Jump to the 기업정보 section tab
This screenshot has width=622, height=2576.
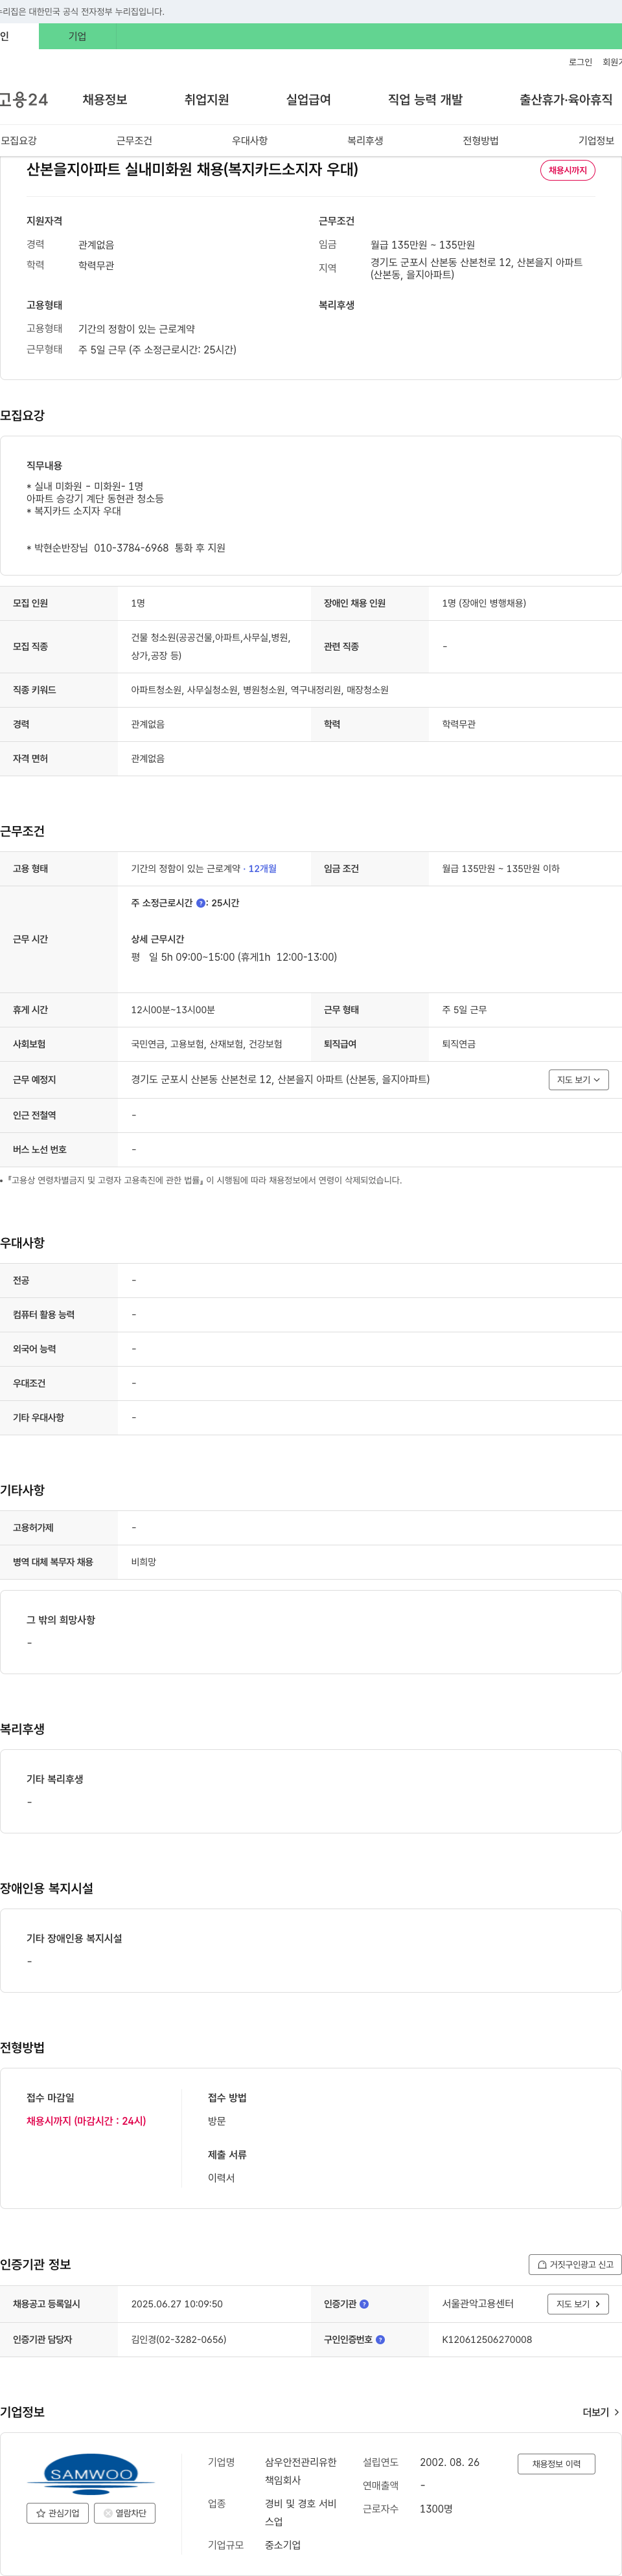tap(596, 141)
